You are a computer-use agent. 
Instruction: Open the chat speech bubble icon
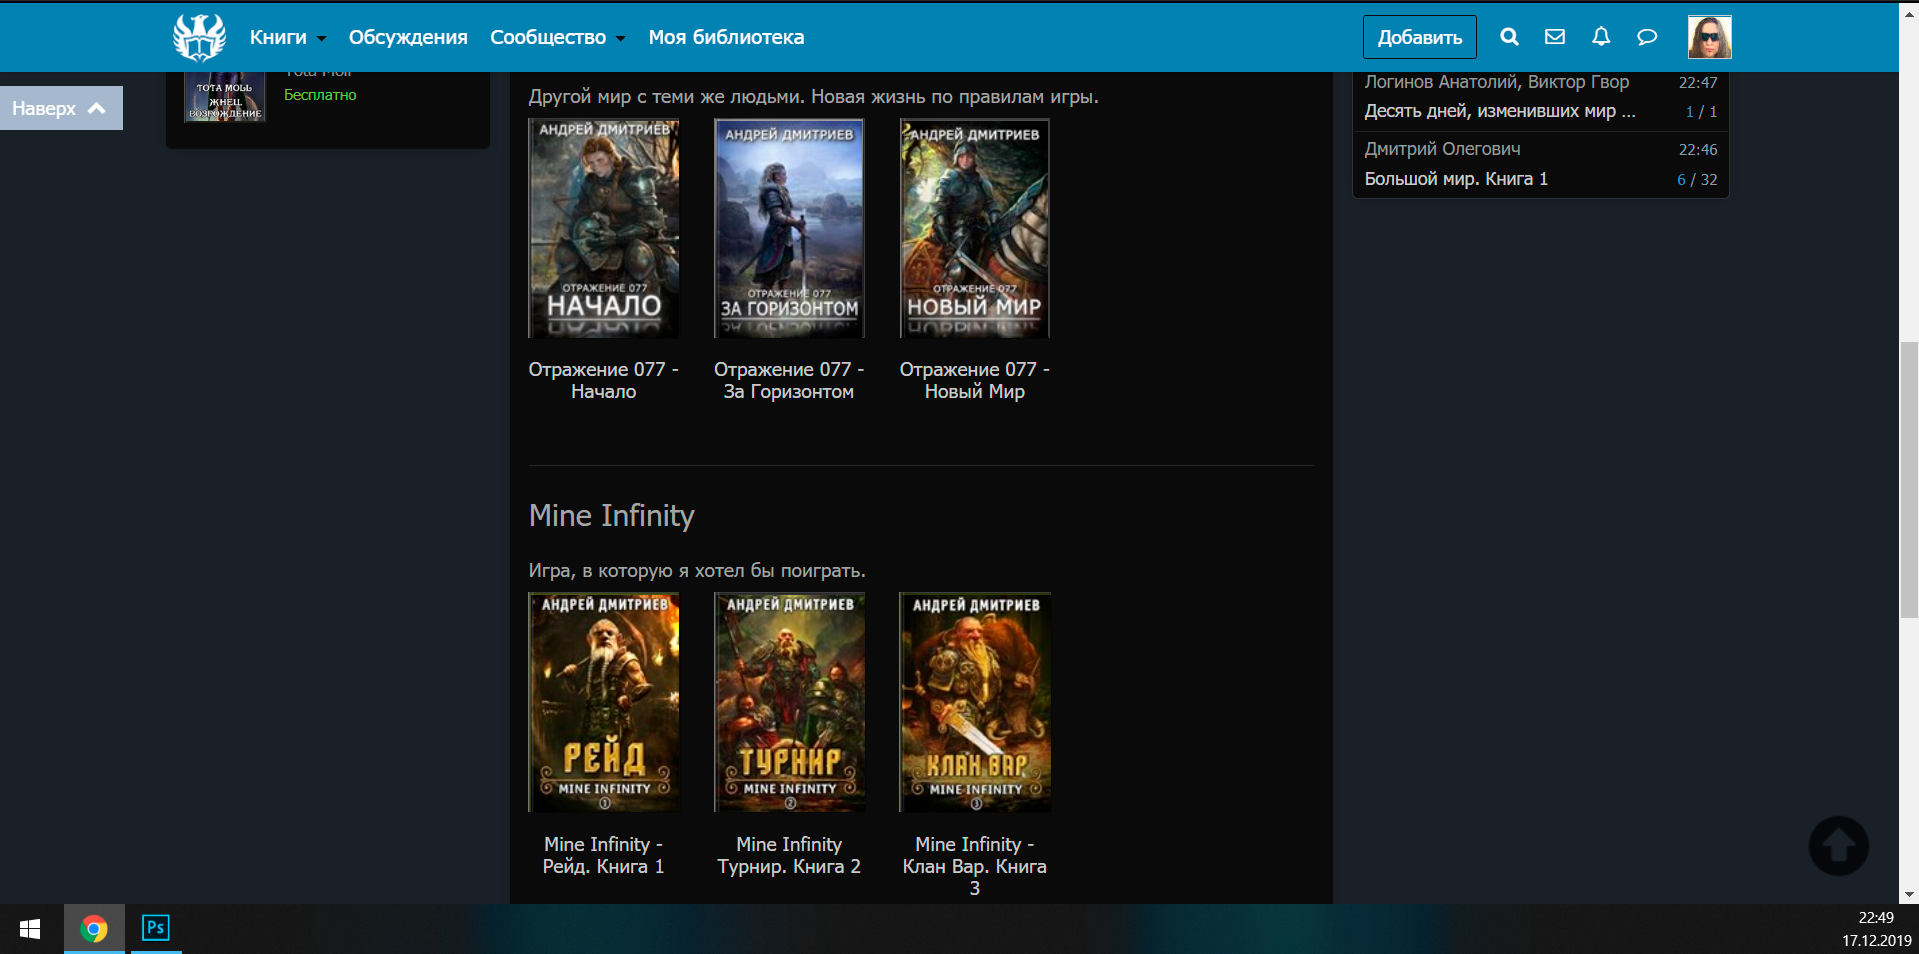coord(1646,37)
